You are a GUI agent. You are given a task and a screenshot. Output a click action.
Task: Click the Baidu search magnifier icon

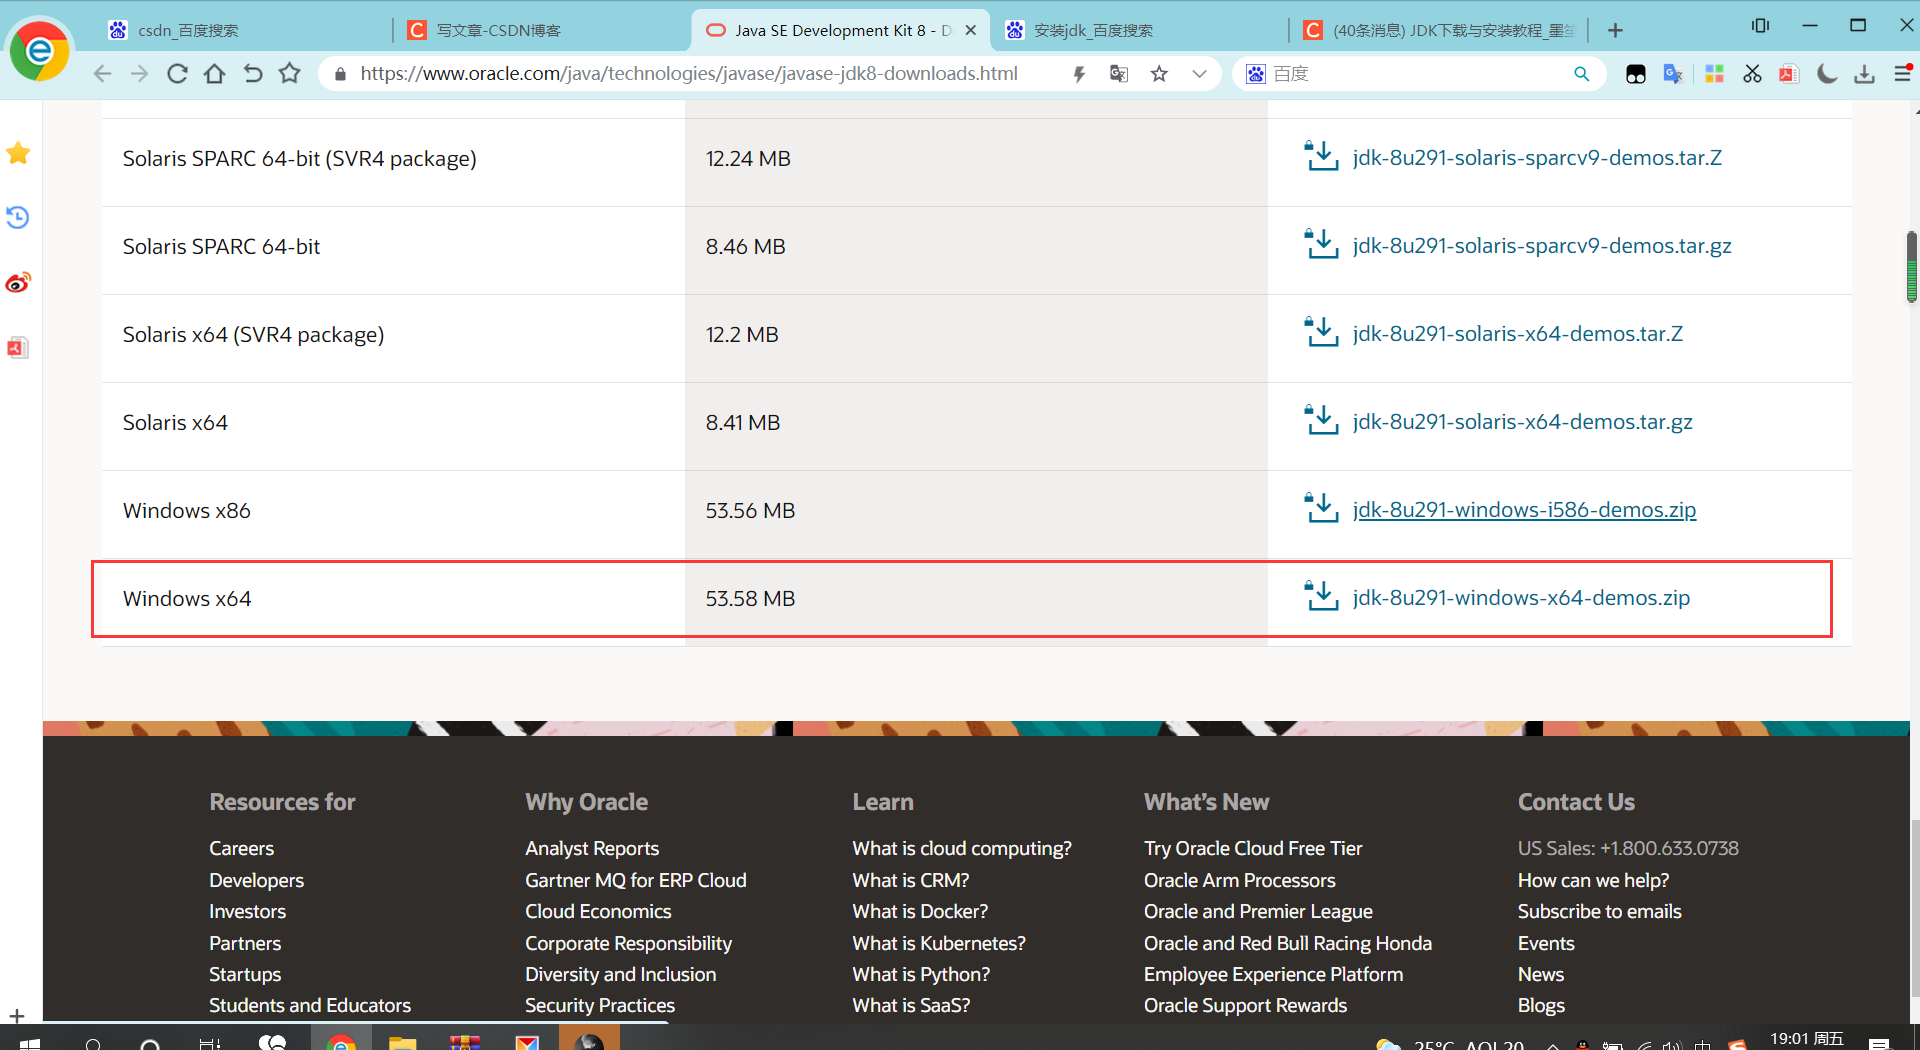click(x=1581, y=74)
